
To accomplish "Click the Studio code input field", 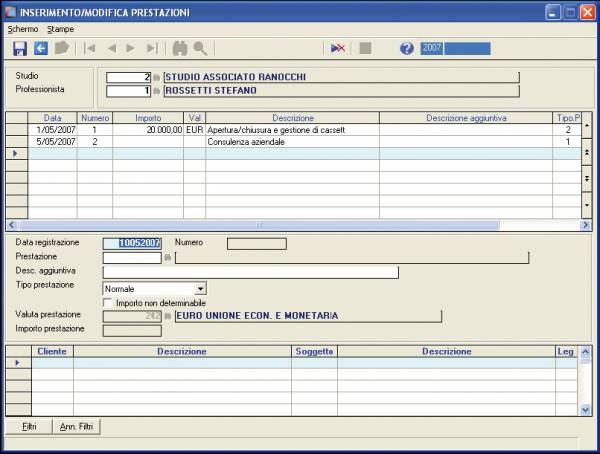I will 128,77.
